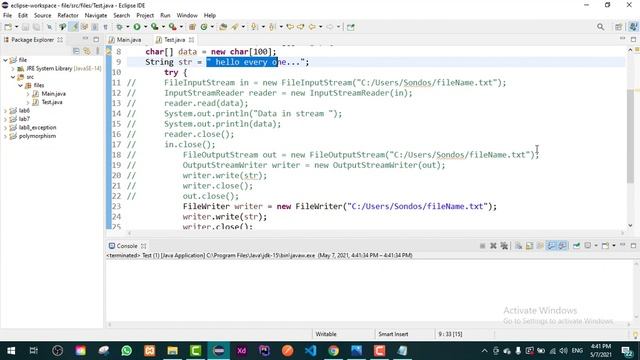This screenshot has width=640, height=360.
Task: Click the Pin Console icon
Action: (576, 246)
